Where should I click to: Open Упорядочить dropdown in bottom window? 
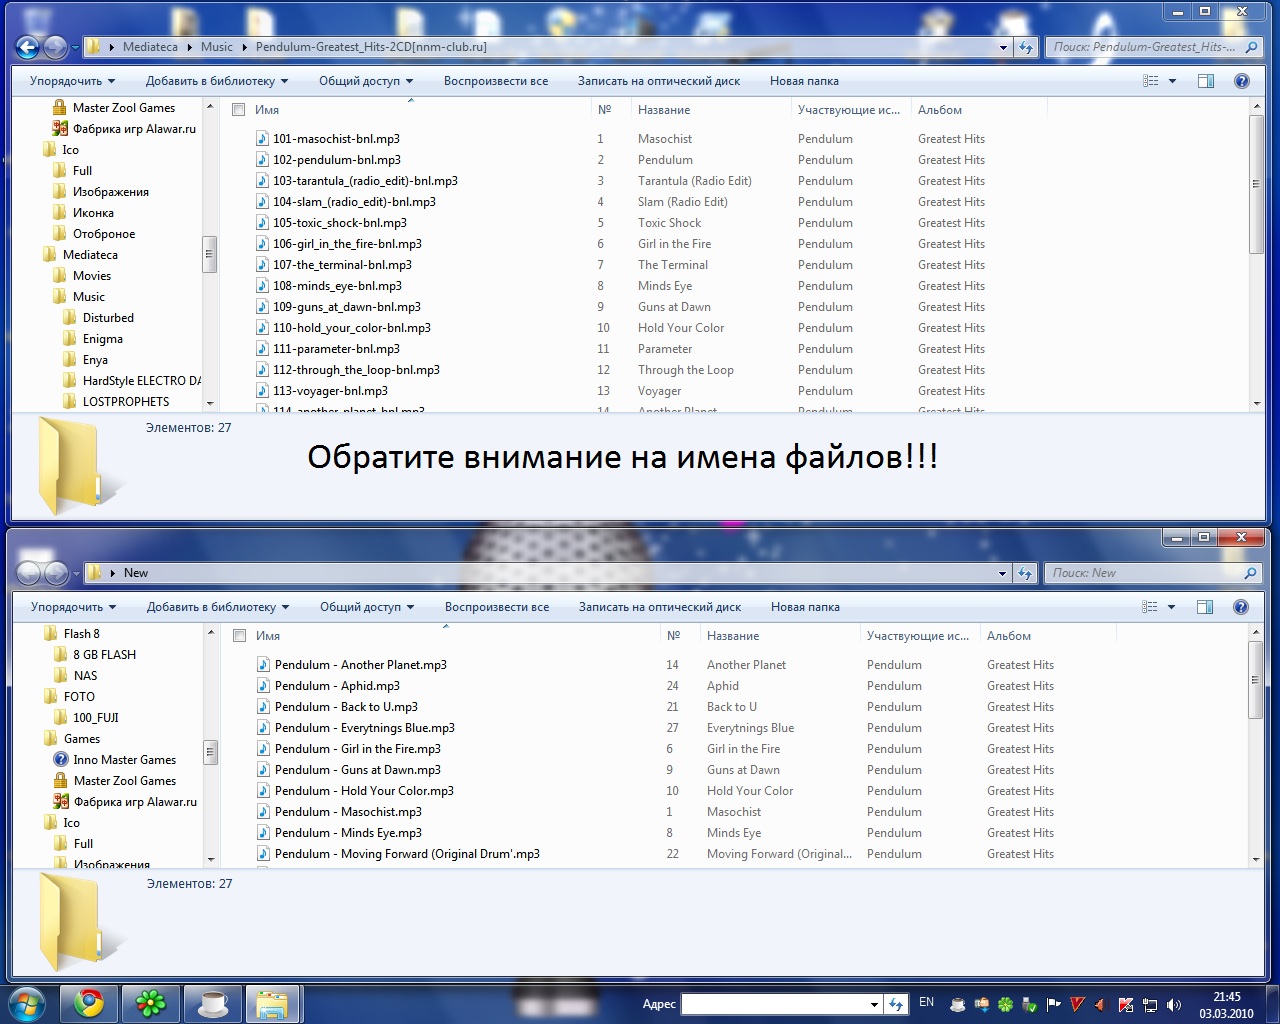coord(73,607)
